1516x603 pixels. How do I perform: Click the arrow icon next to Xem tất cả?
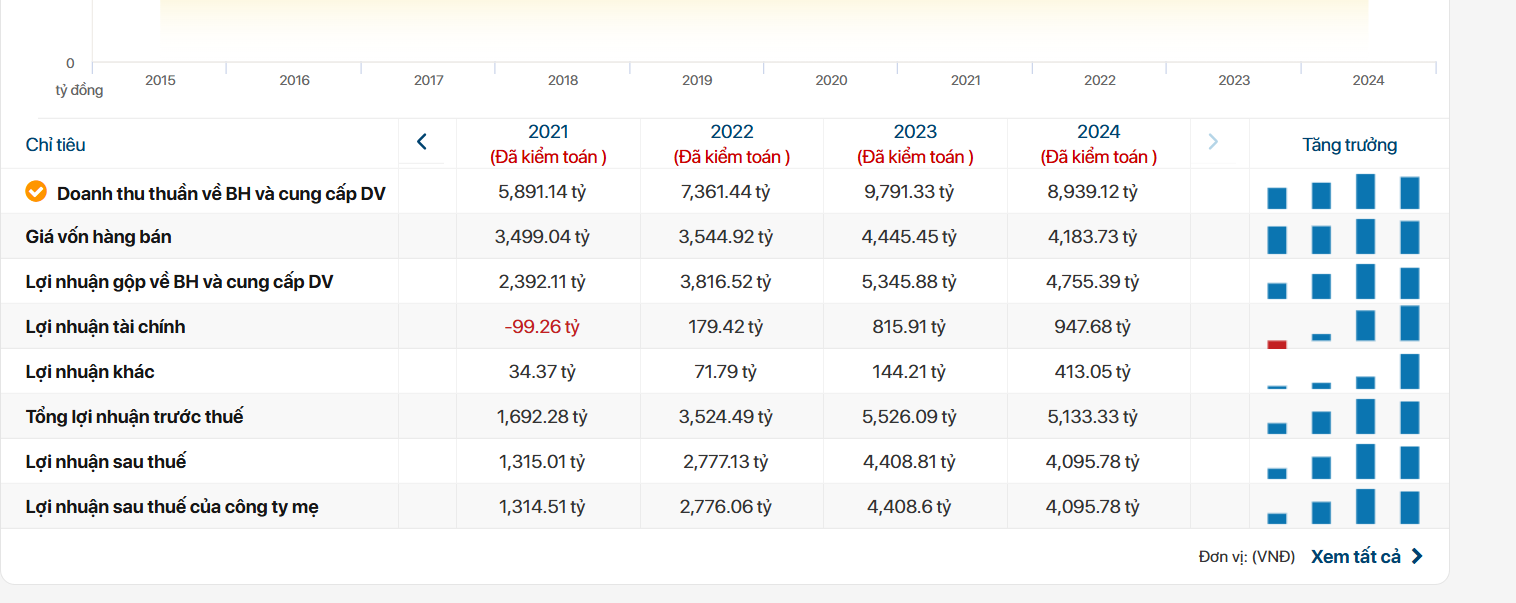pyautogui.click(x=1417, y=557)
